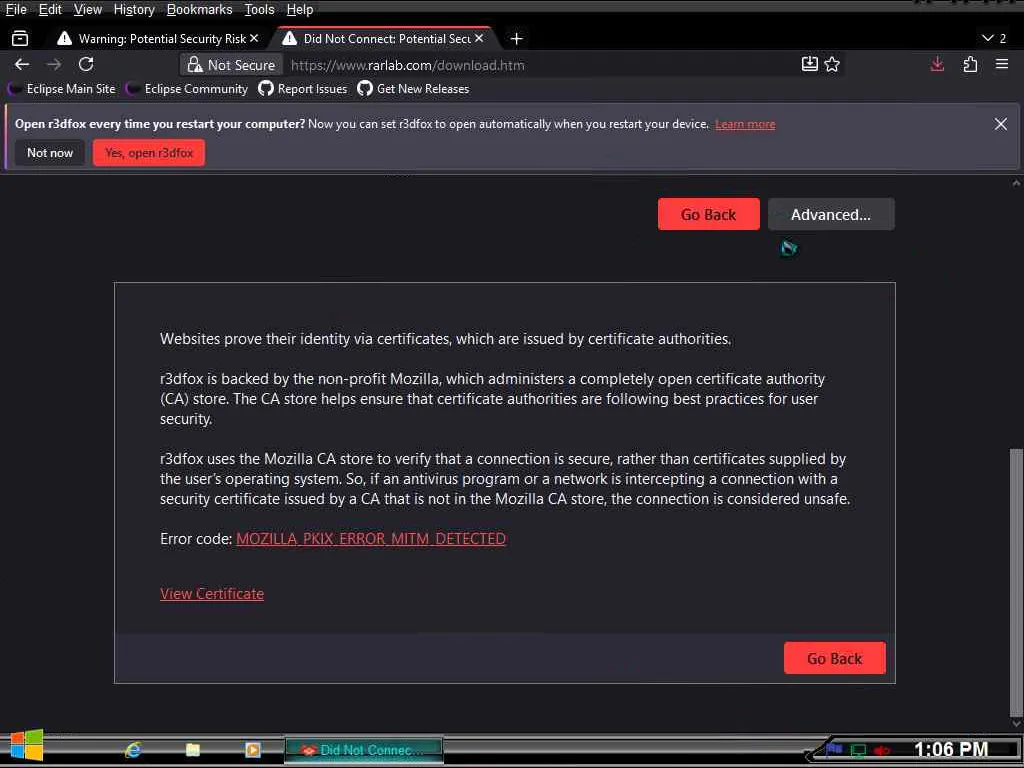Click the network monitor tray icon

[x=859, y=750]
